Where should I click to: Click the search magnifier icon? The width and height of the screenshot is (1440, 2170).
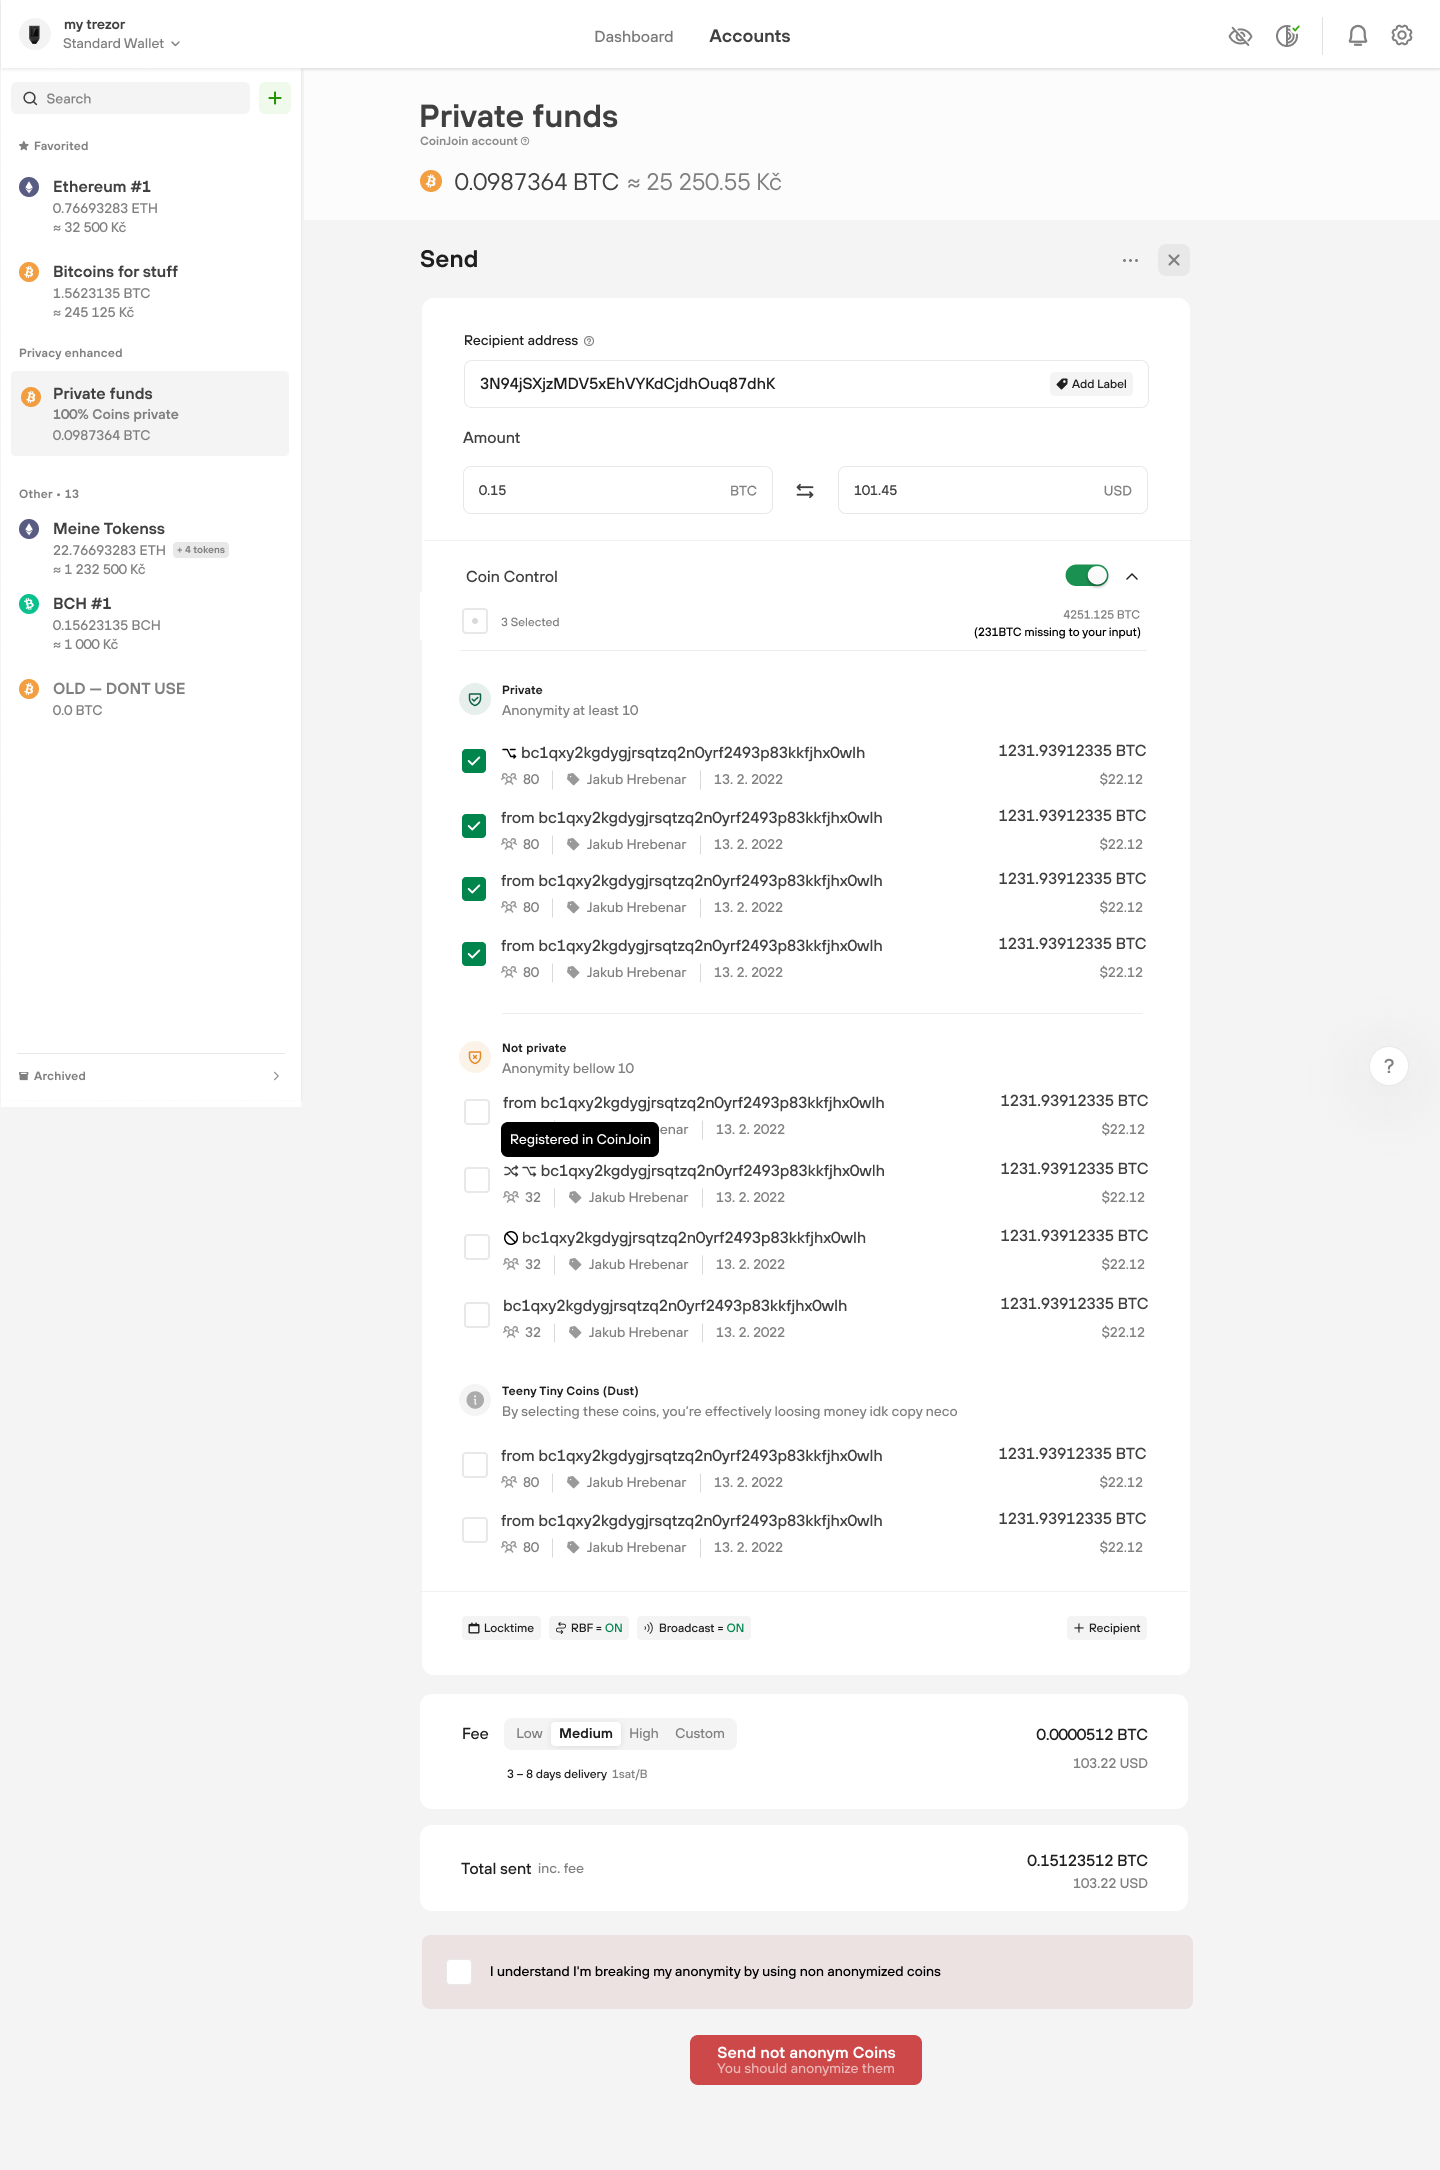[x=30, y=98]
